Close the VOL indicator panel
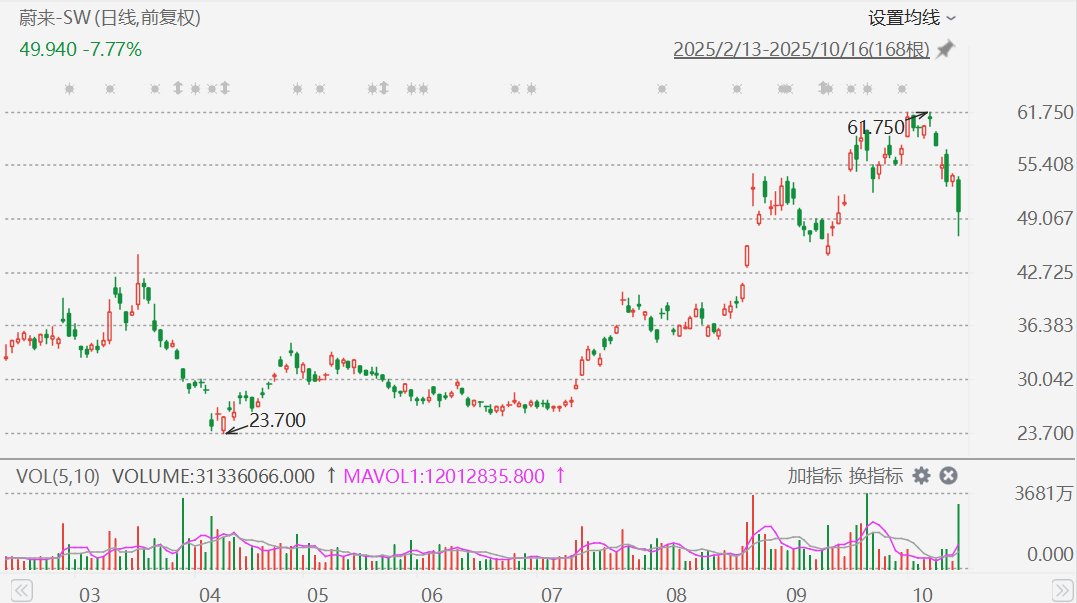 (949, 476)
